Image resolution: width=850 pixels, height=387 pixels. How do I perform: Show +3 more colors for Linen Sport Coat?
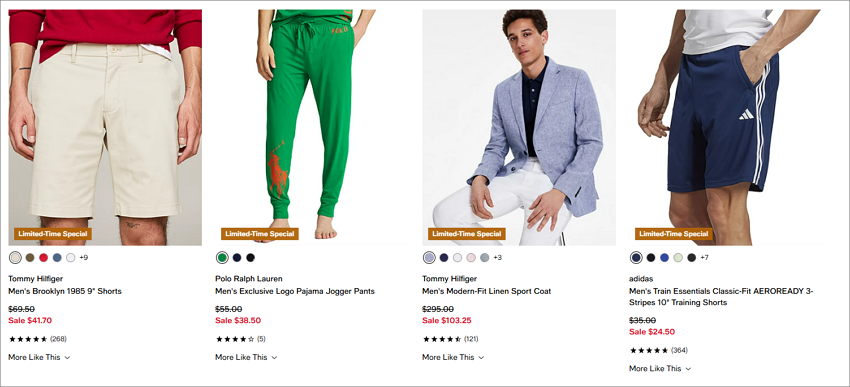497,257
